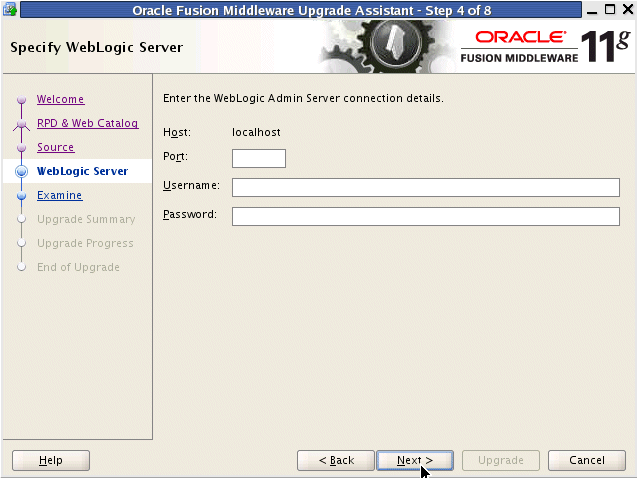Cancel the Upgrade Assistant

(587, 460)
